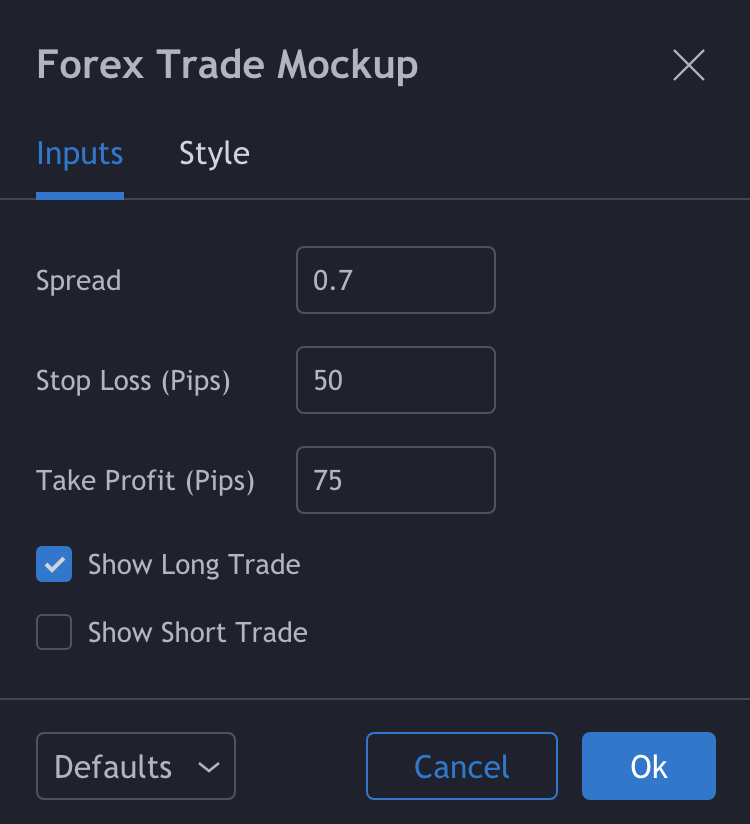Click the white checkmark icon for Long Trade
The image size is (750, 824).
54,564
